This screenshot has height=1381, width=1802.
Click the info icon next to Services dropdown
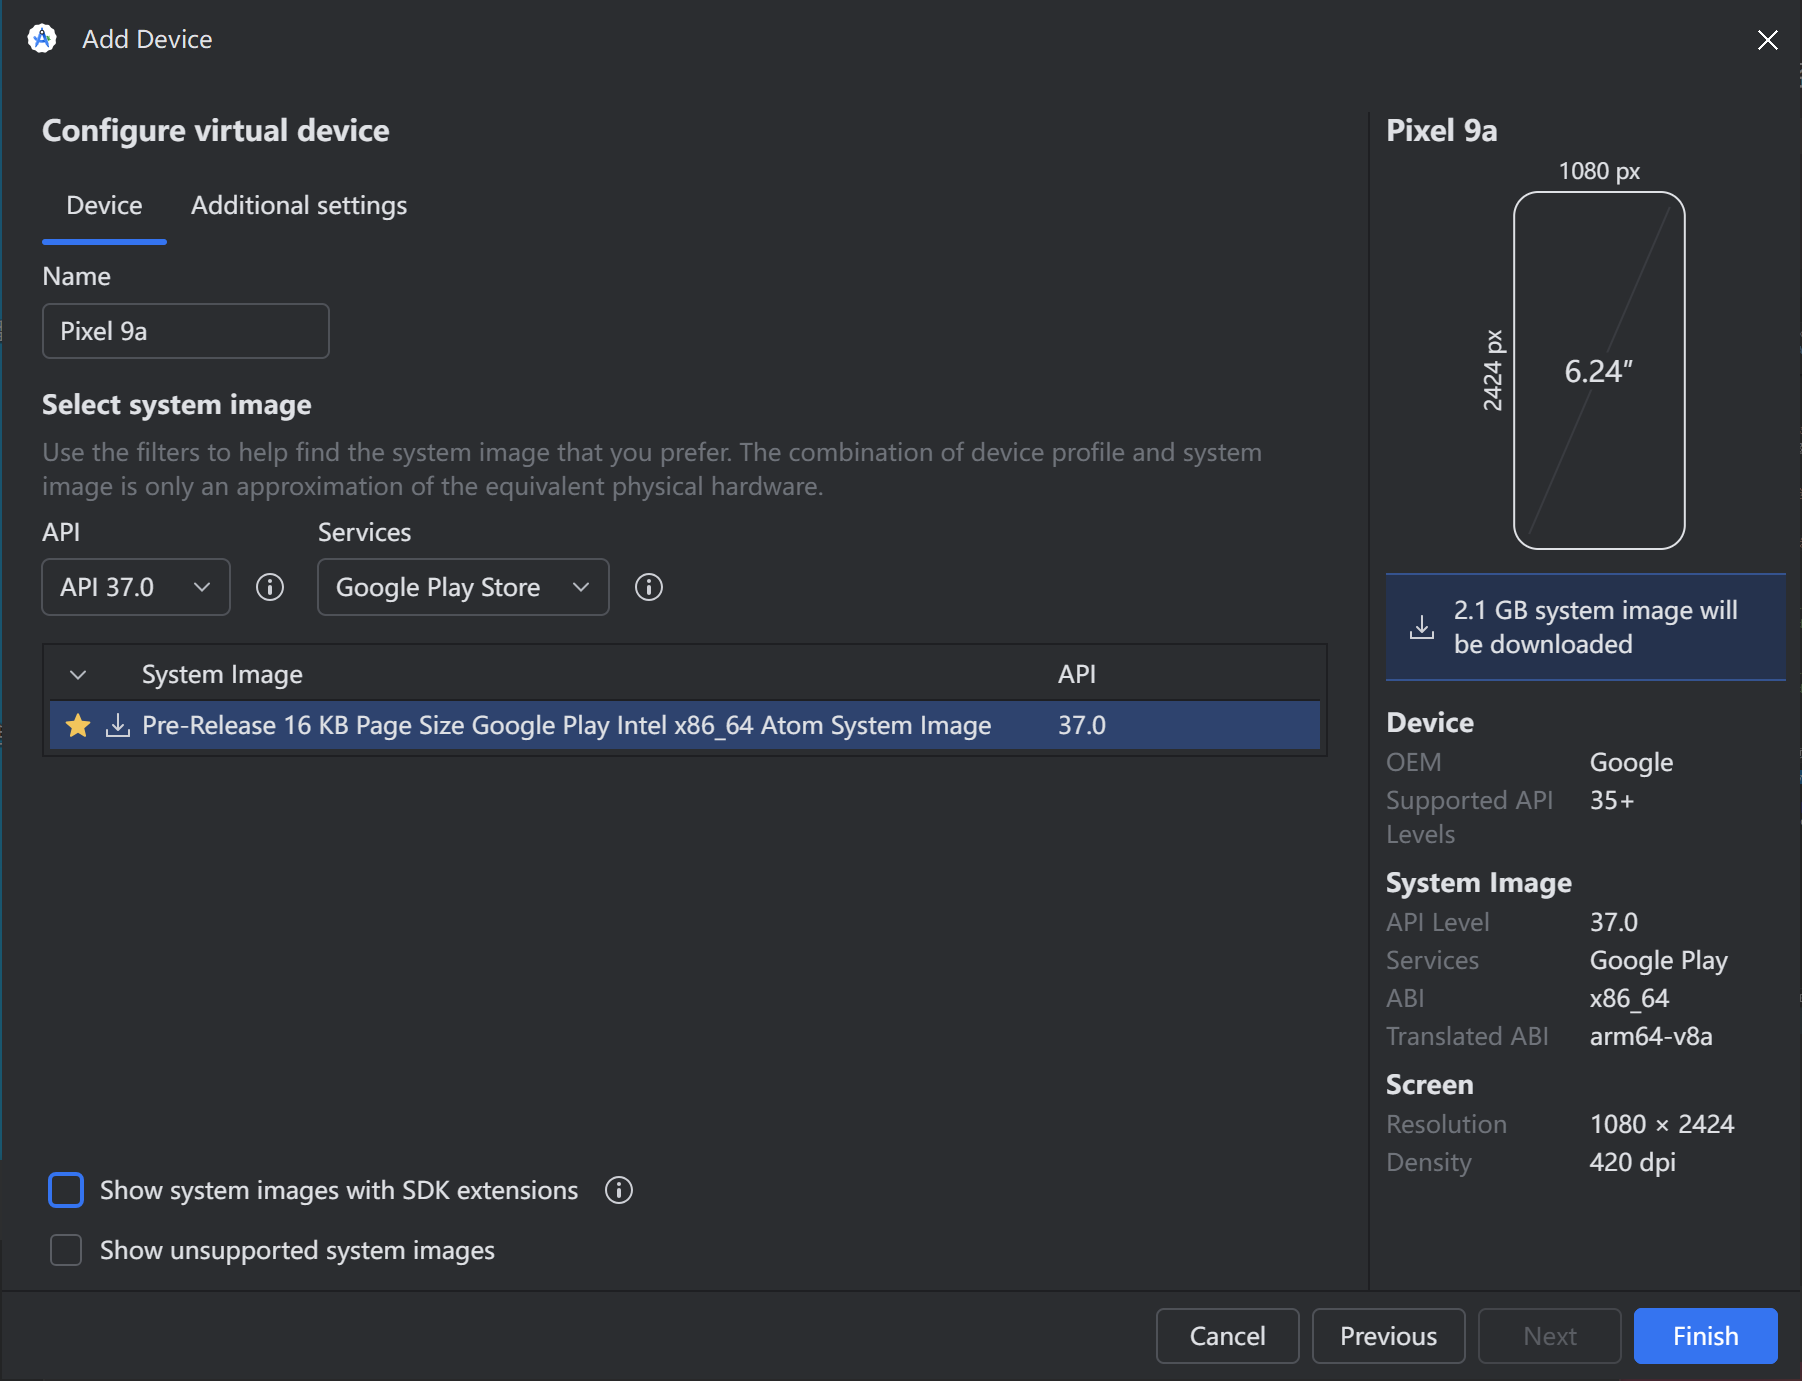coord(649,587)
